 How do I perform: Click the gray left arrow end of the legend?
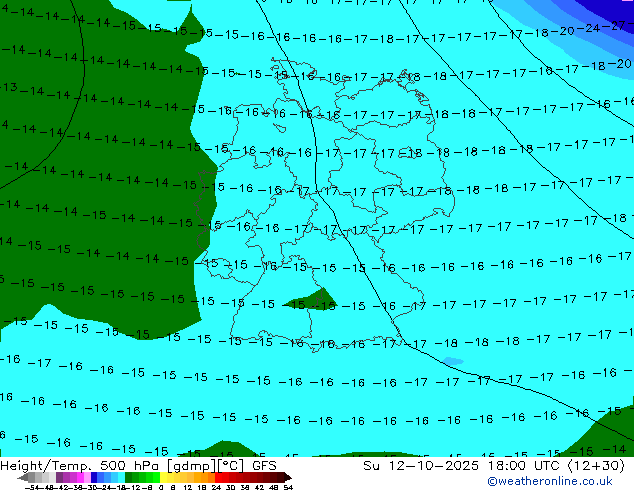(23, 477)
